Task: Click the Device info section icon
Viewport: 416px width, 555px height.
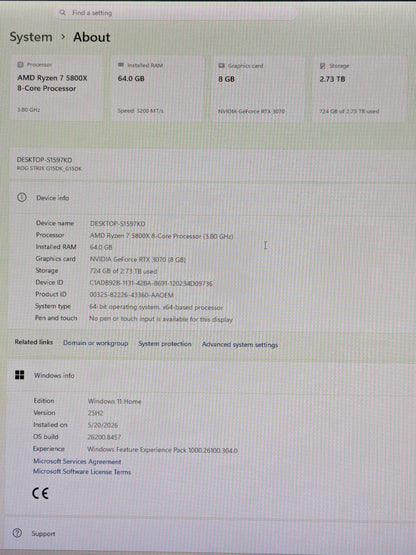Action: click(x=22, y=198)
